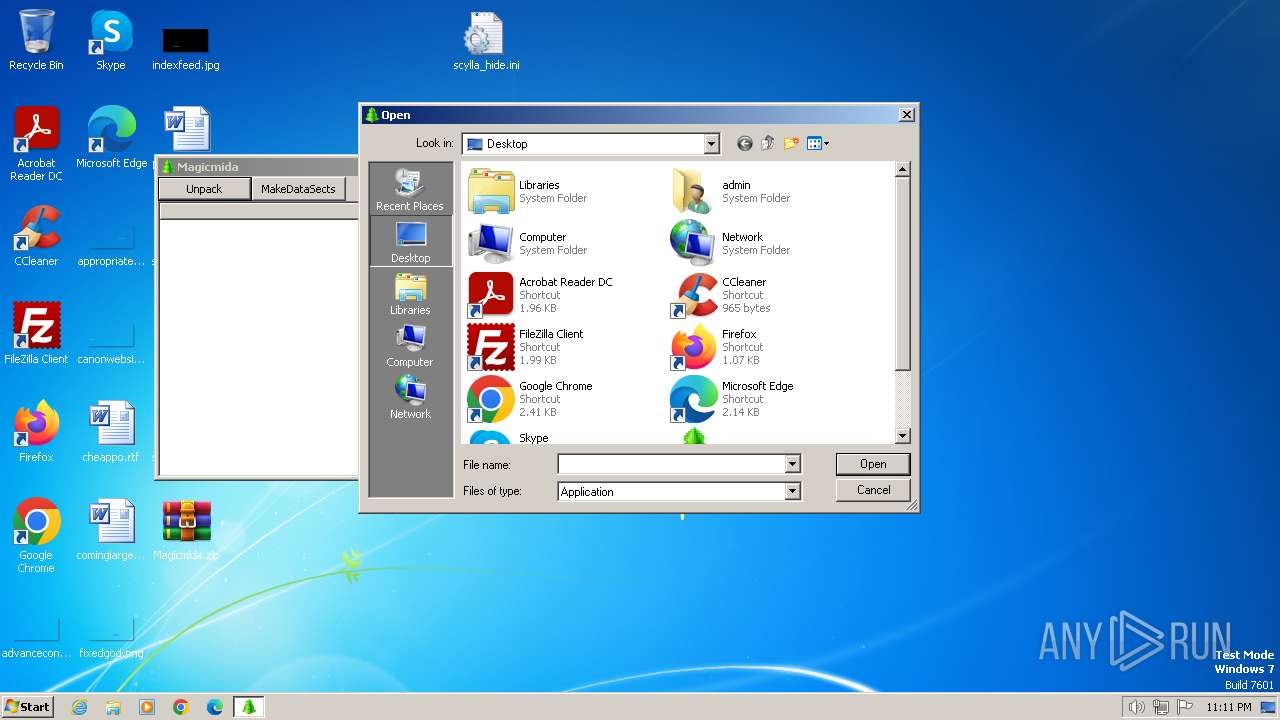Select Desktop in places sidebar
This screenshot has width=1280, height=720.
(410, 241)
